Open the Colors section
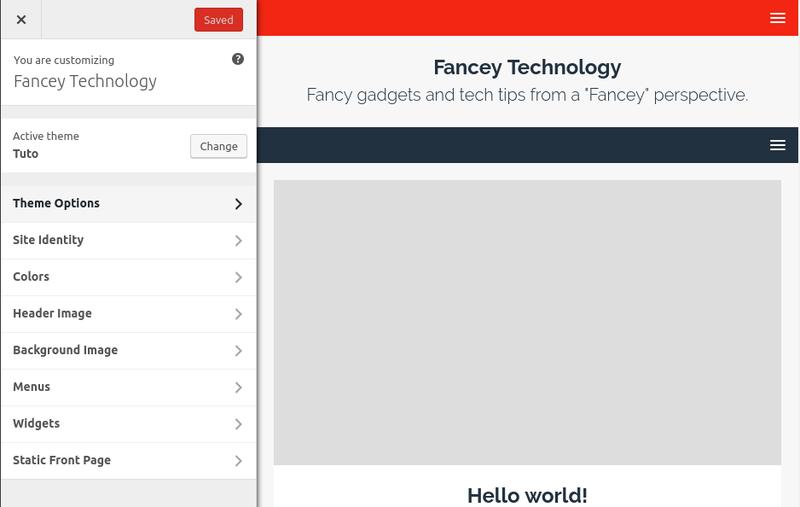Screen dimensions: 800x507 (129, 277)
